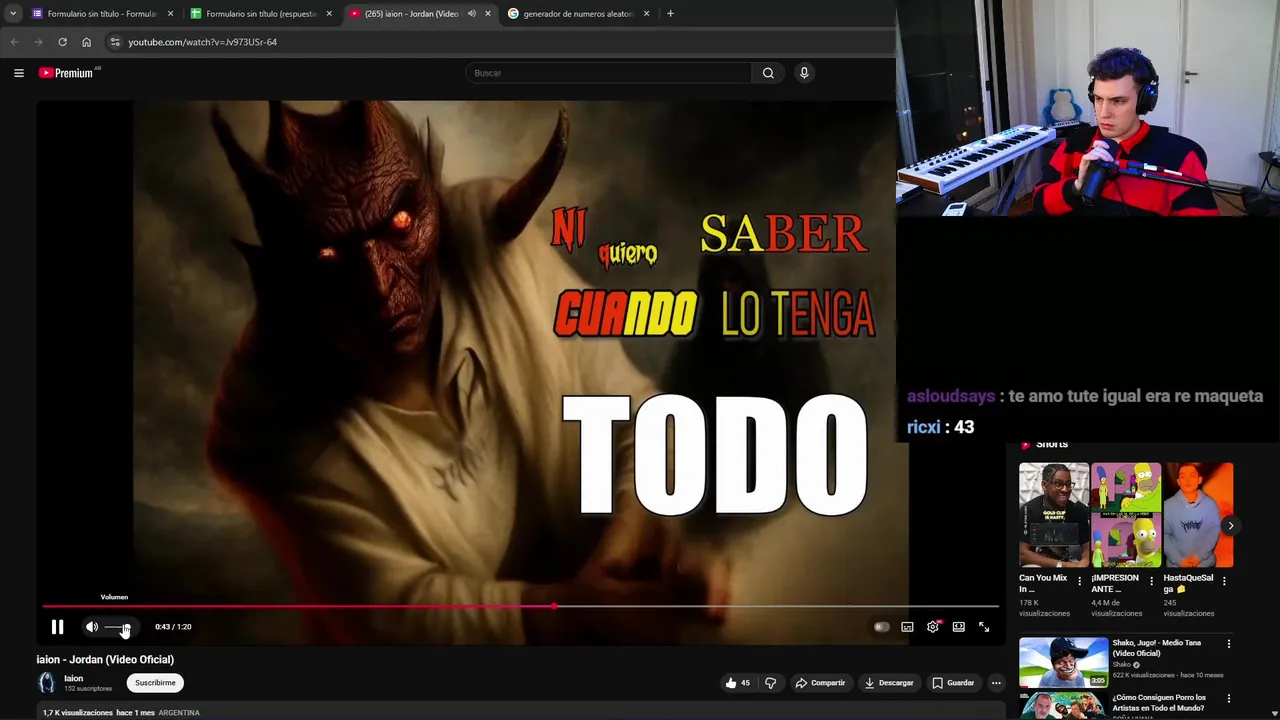
Task: Reload the page in the browser
Action: point(62,42)
